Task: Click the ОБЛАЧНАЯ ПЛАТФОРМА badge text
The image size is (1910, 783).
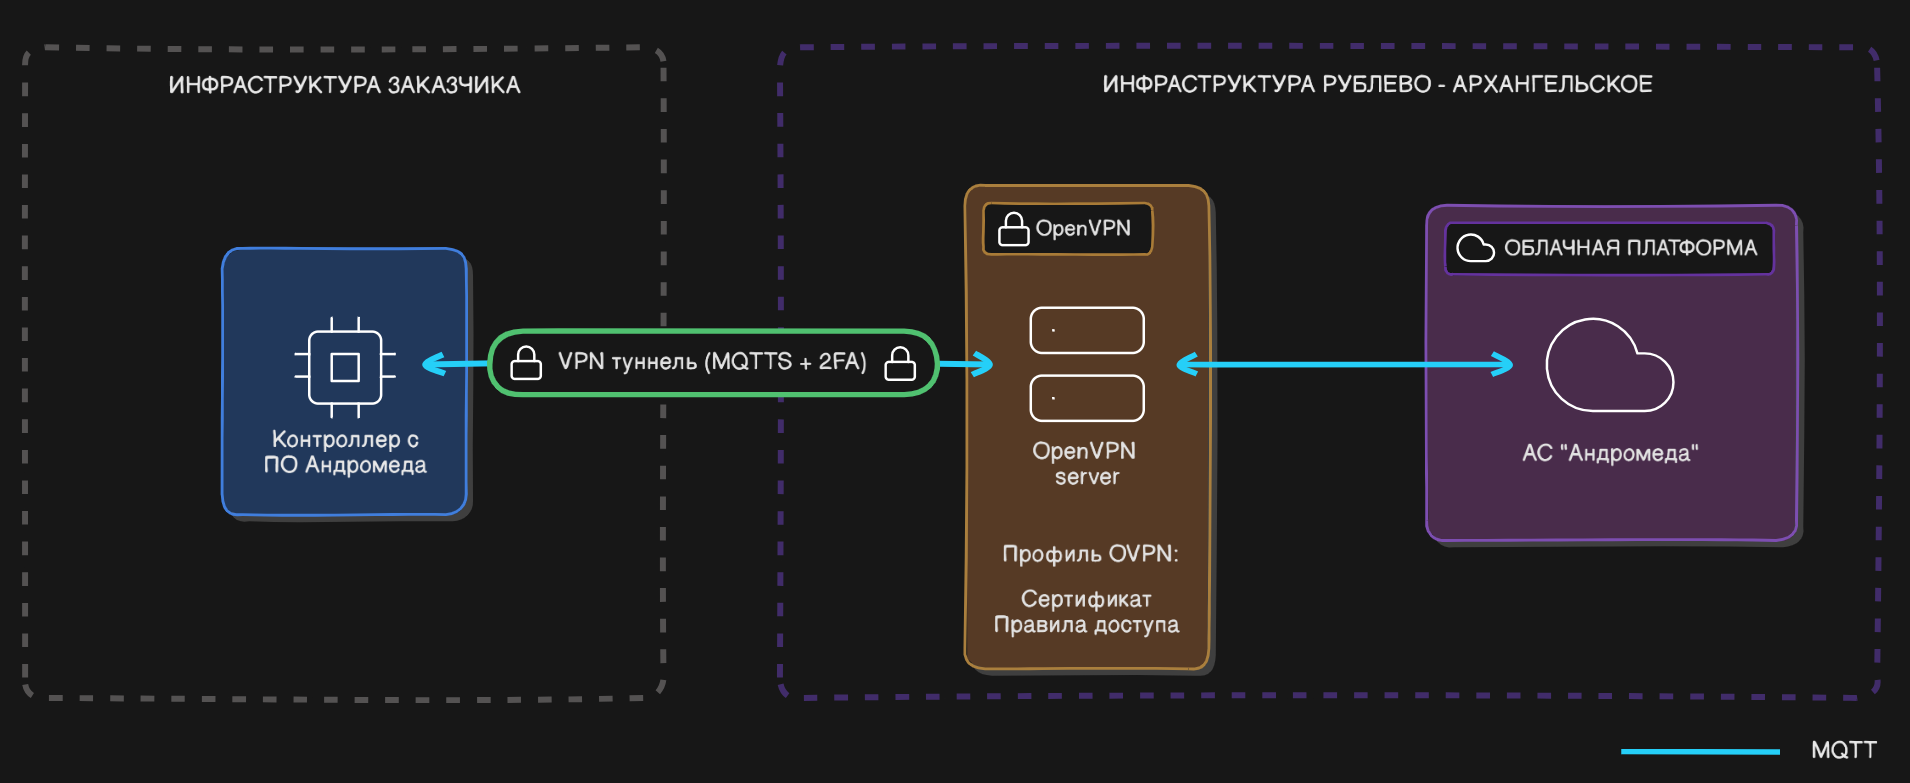Action: (x=1630, y=248)
